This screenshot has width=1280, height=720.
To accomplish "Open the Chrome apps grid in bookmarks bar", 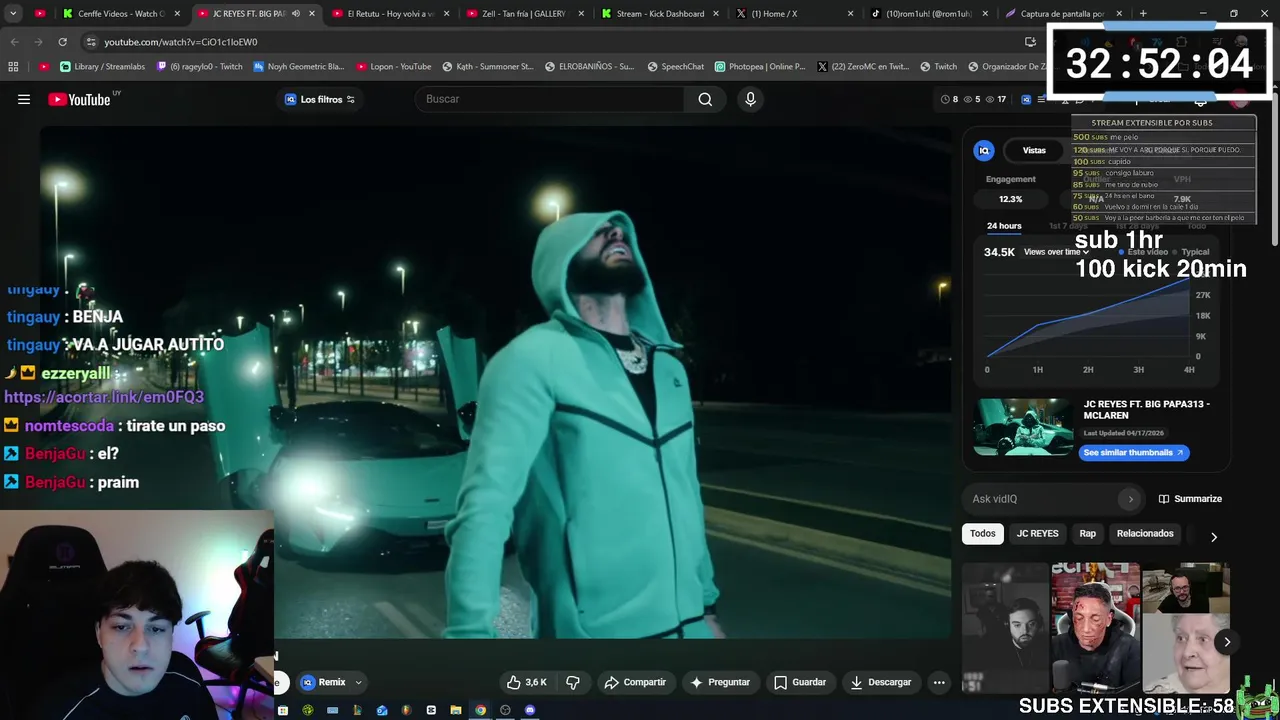I will [x=13, y=67].
